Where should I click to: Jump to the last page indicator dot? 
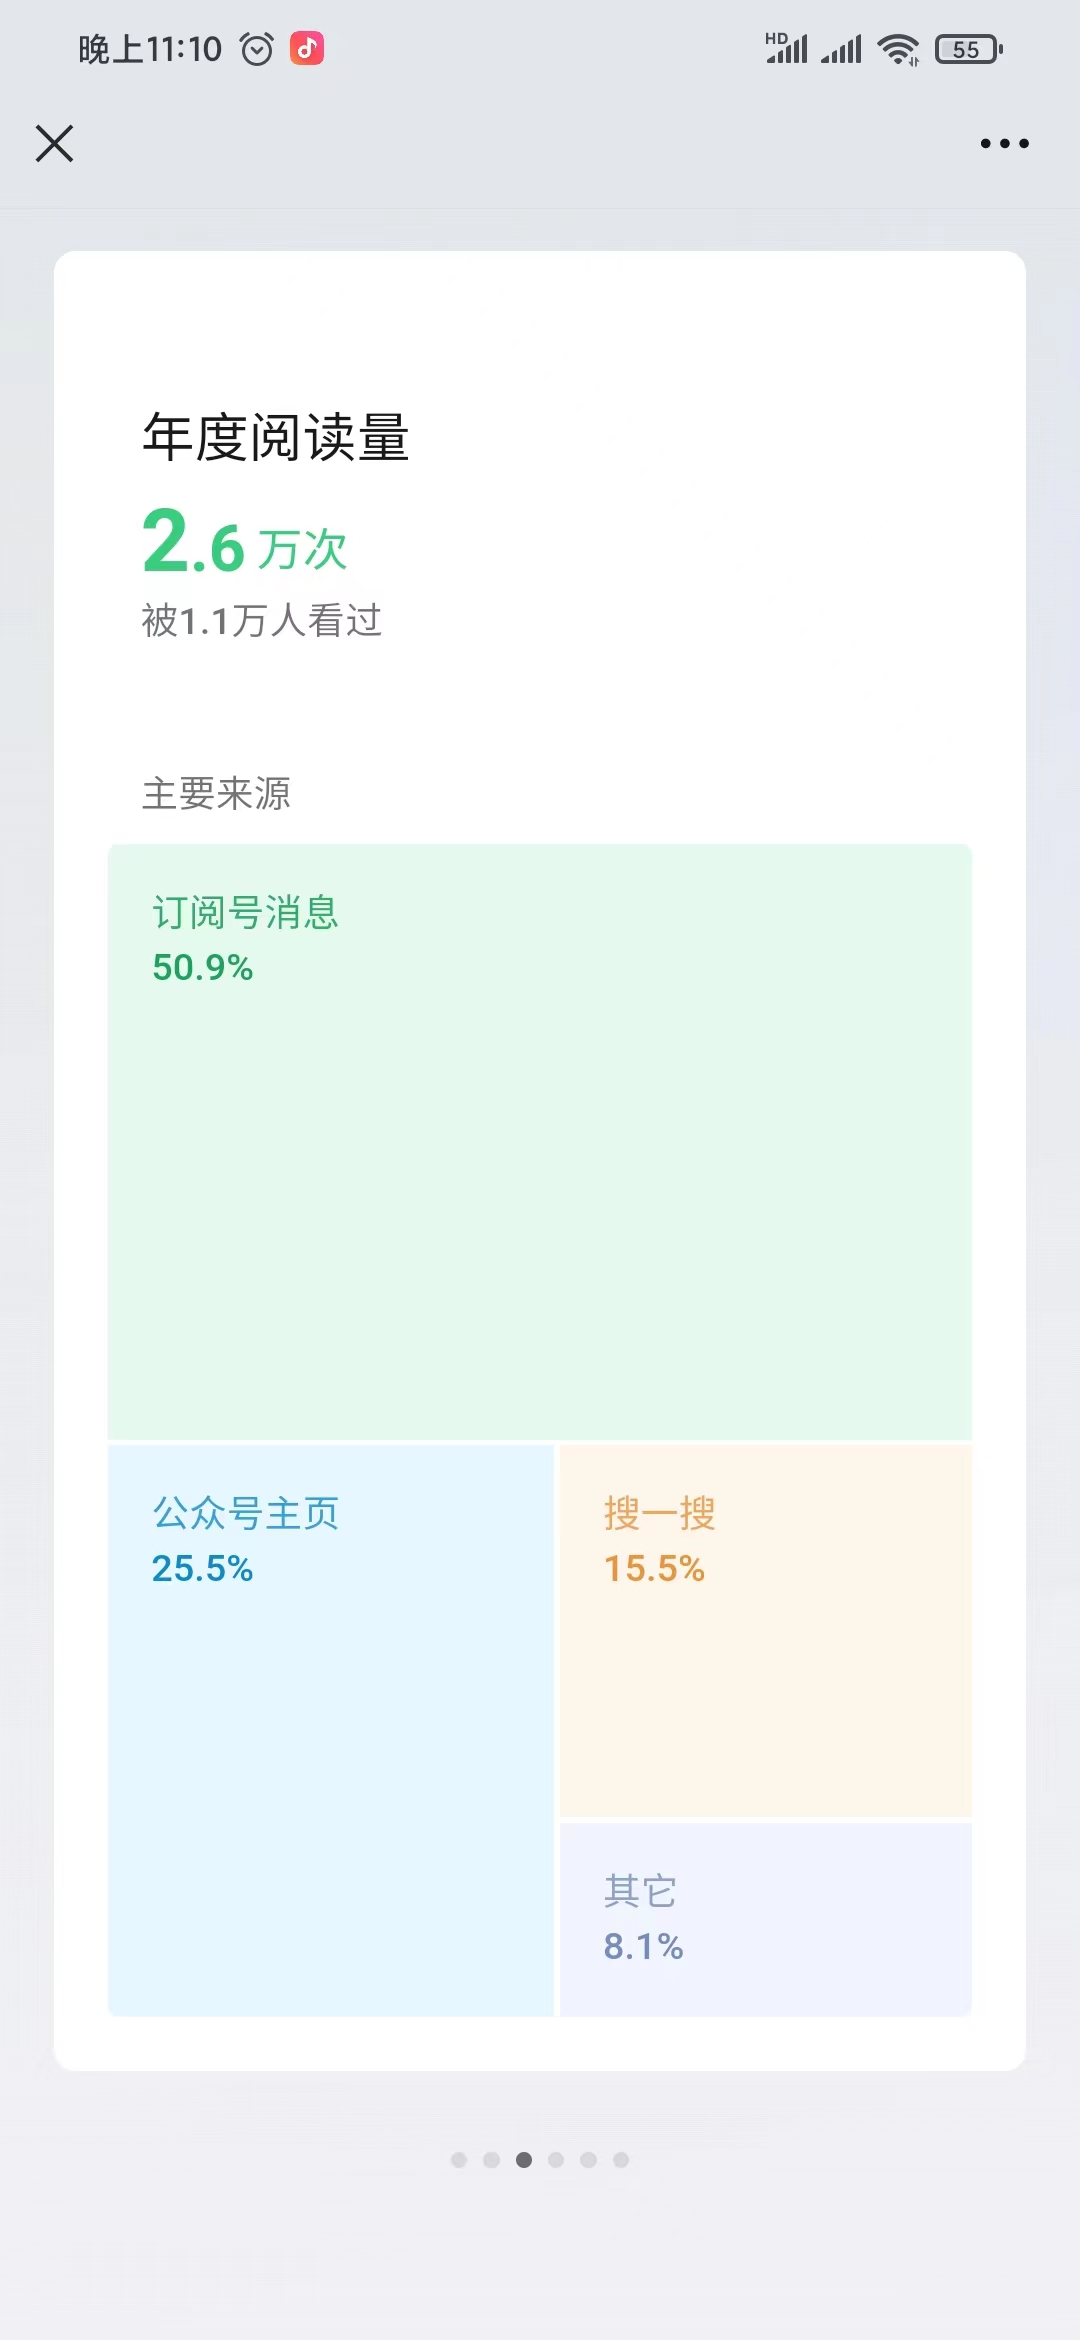tap(621, 2160)
